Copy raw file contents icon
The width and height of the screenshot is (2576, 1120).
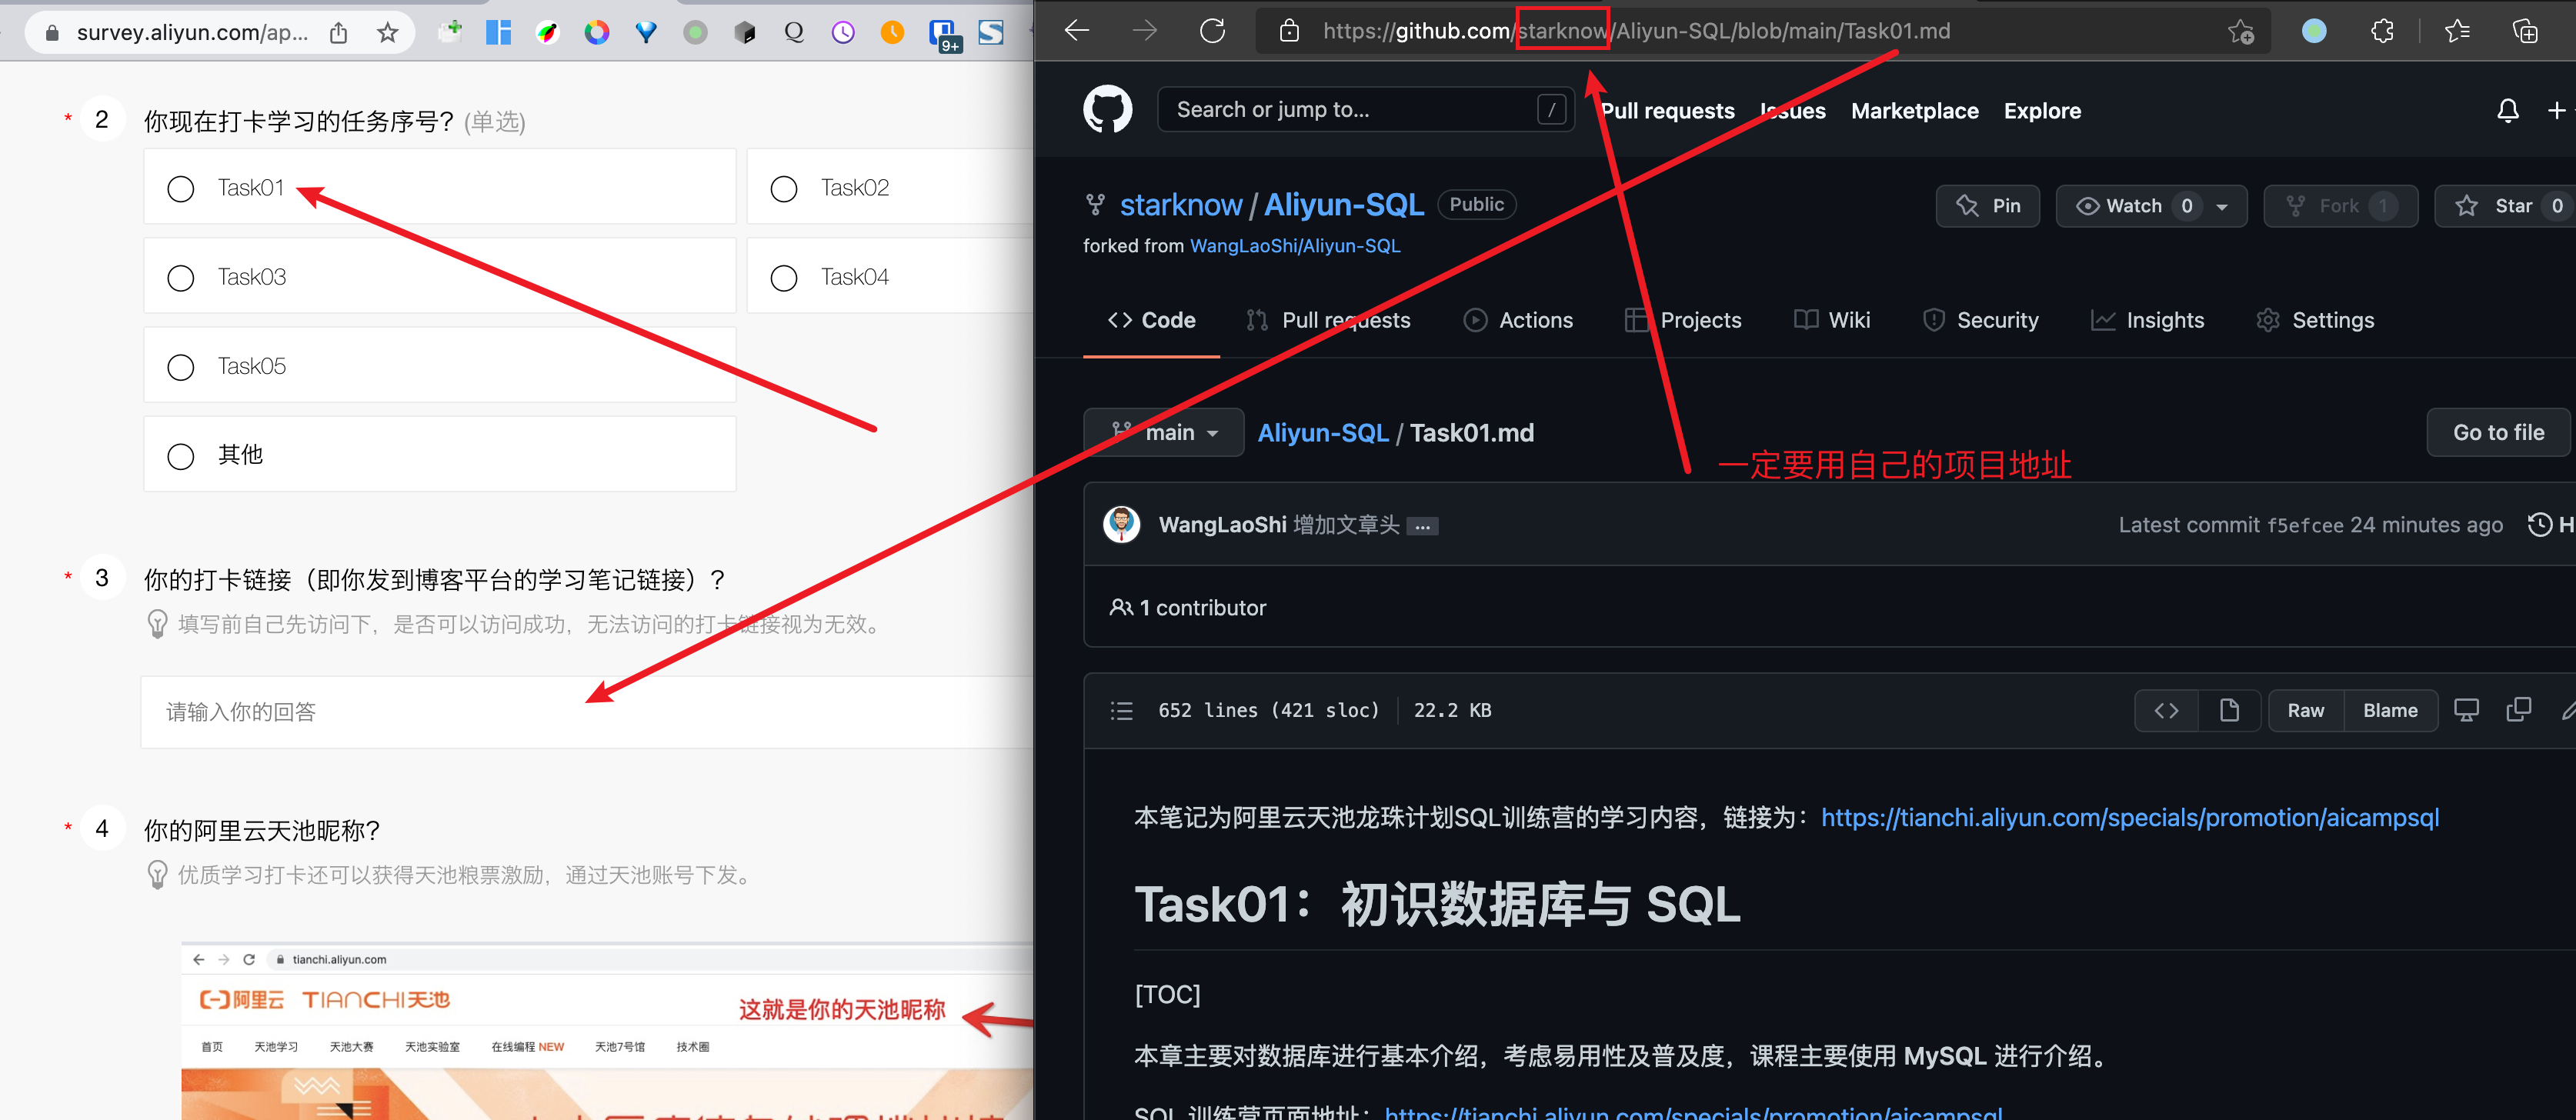(x=2518, y=710)
